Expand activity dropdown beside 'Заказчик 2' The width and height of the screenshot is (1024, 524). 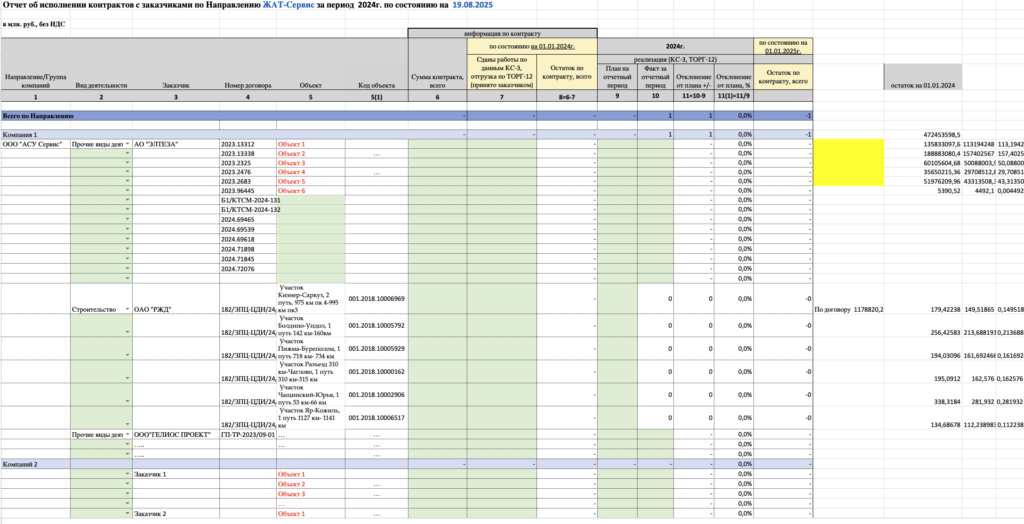[x=127, y=513]
